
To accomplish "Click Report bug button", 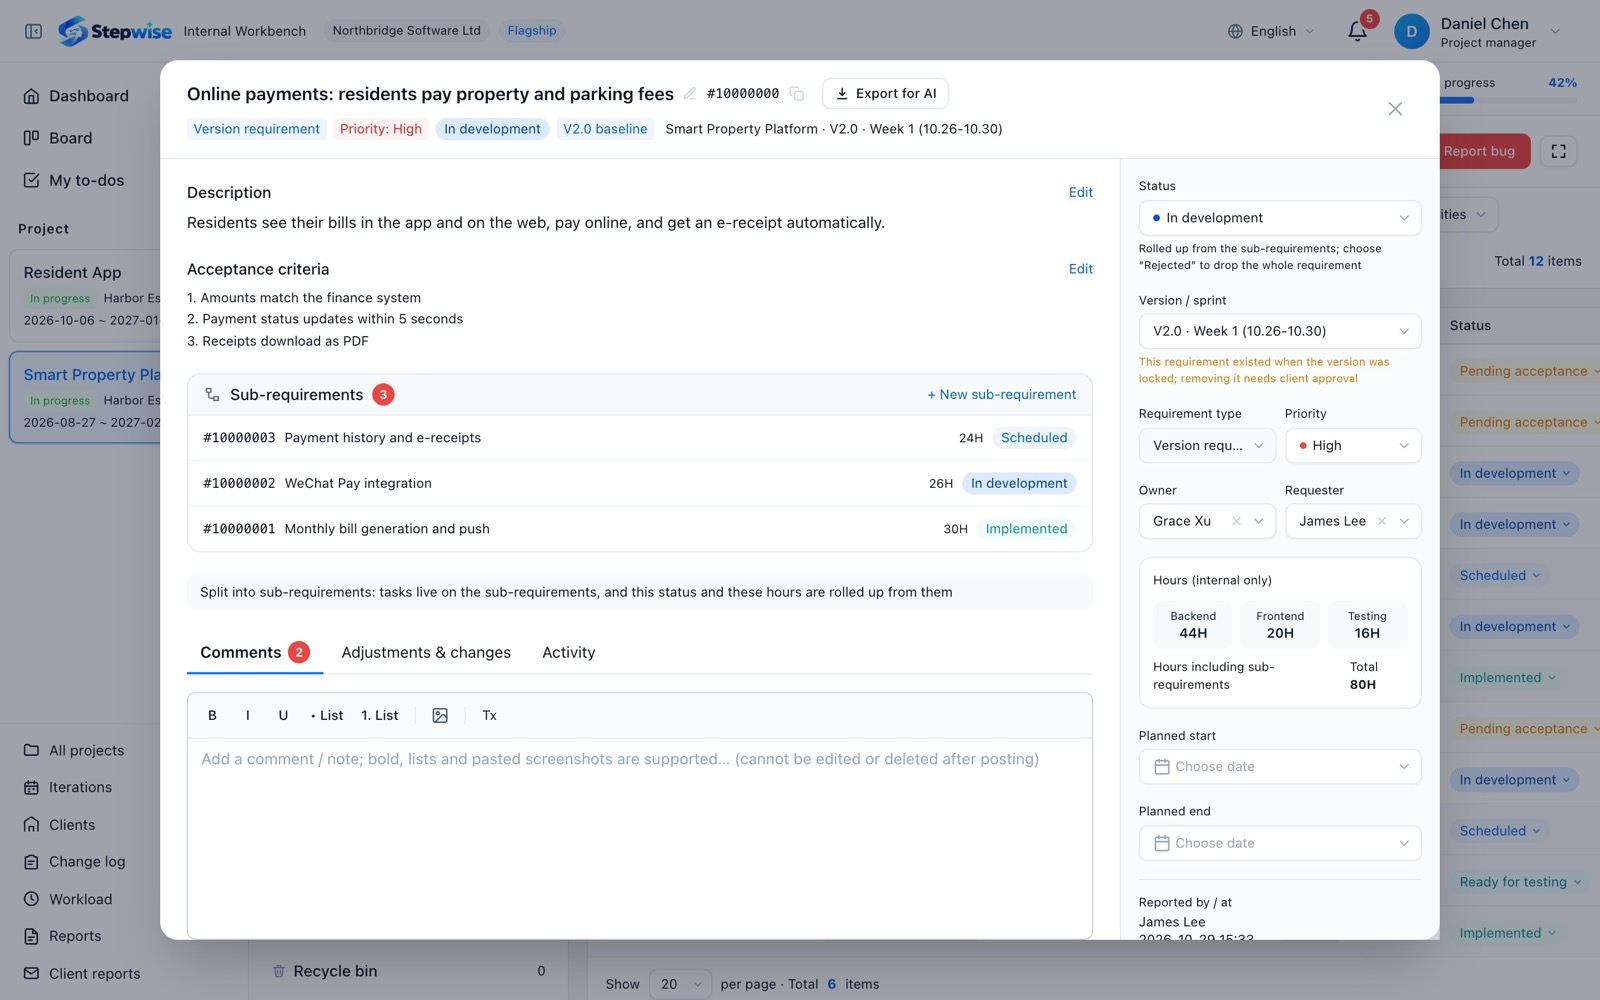I will pos(1479,151).
